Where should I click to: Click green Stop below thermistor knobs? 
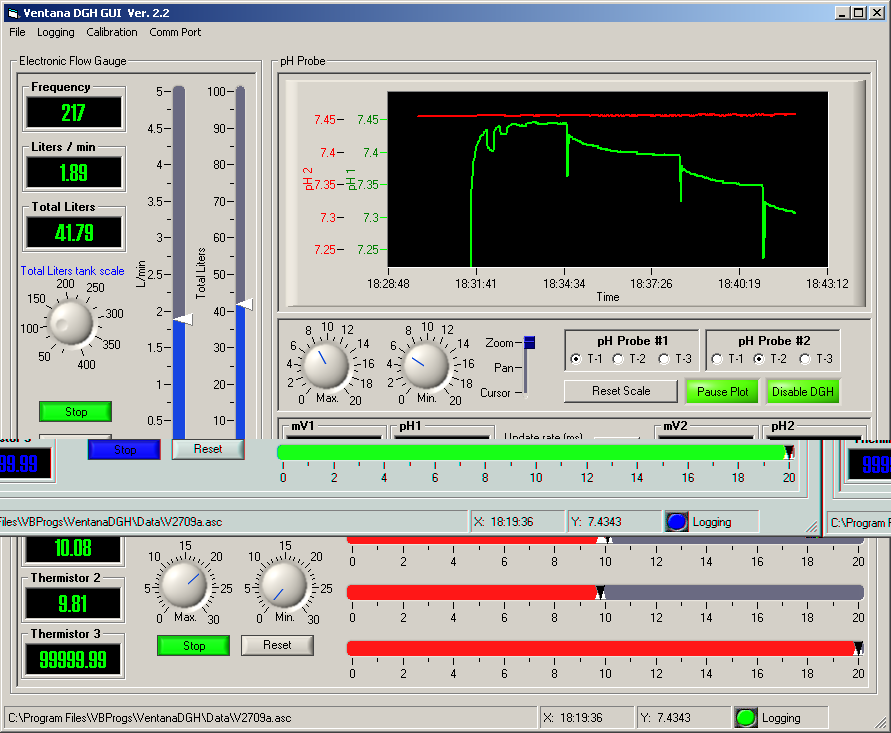click(194, 645)
